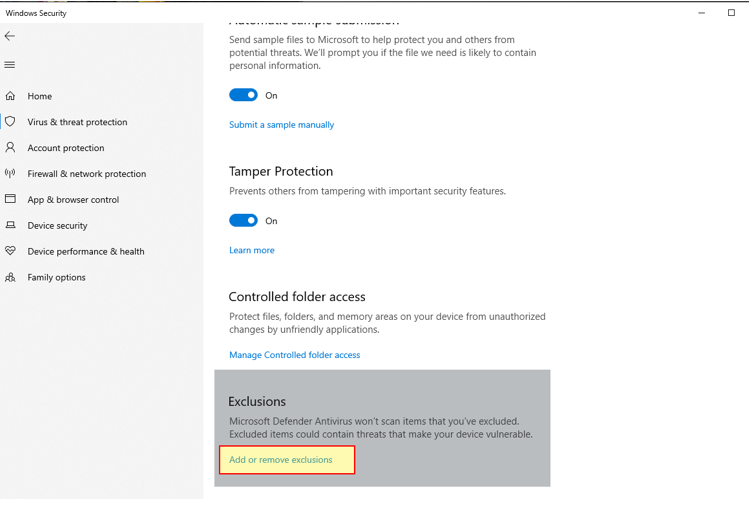The width and height of the screenshot is (749, 506).
Task: Click Learn more under Tamper Protection
Action: click(252, 250)
